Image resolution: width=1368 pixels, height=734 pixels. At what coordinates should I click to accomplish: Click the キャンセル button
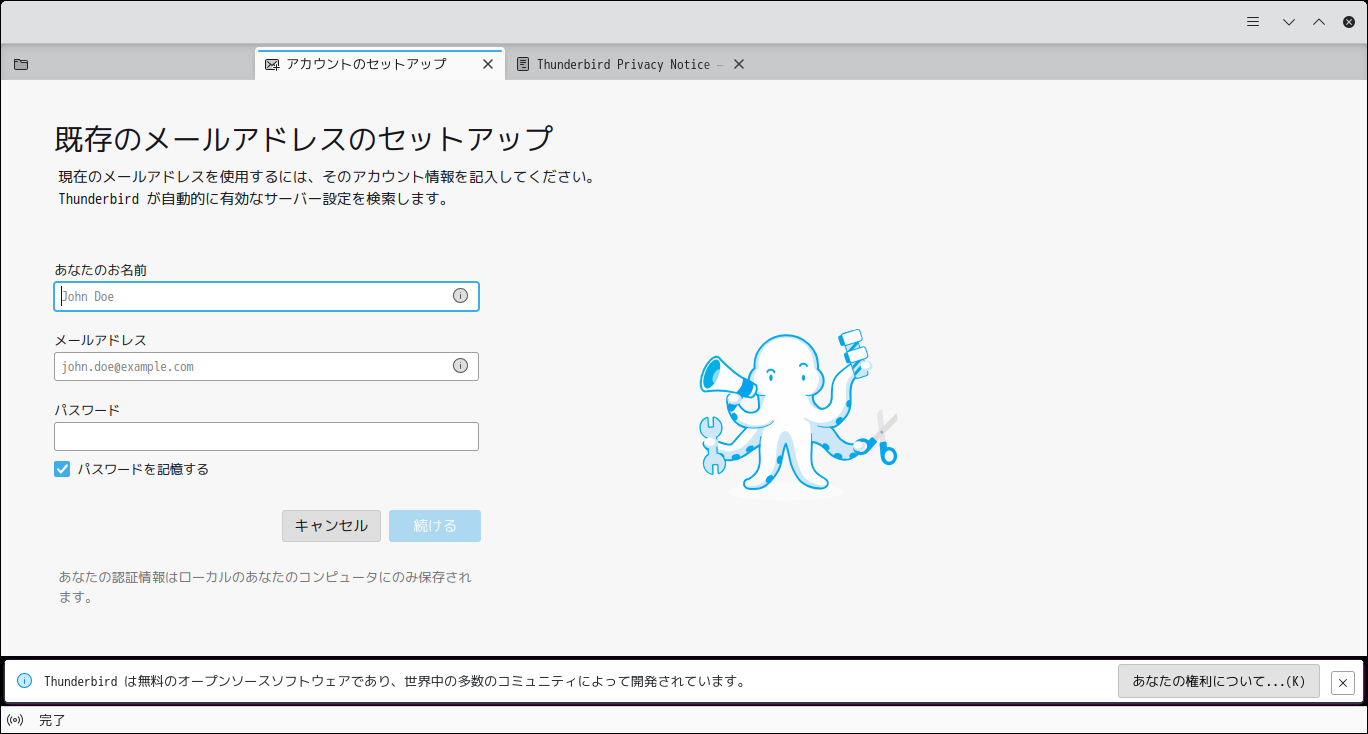(331, 525)
